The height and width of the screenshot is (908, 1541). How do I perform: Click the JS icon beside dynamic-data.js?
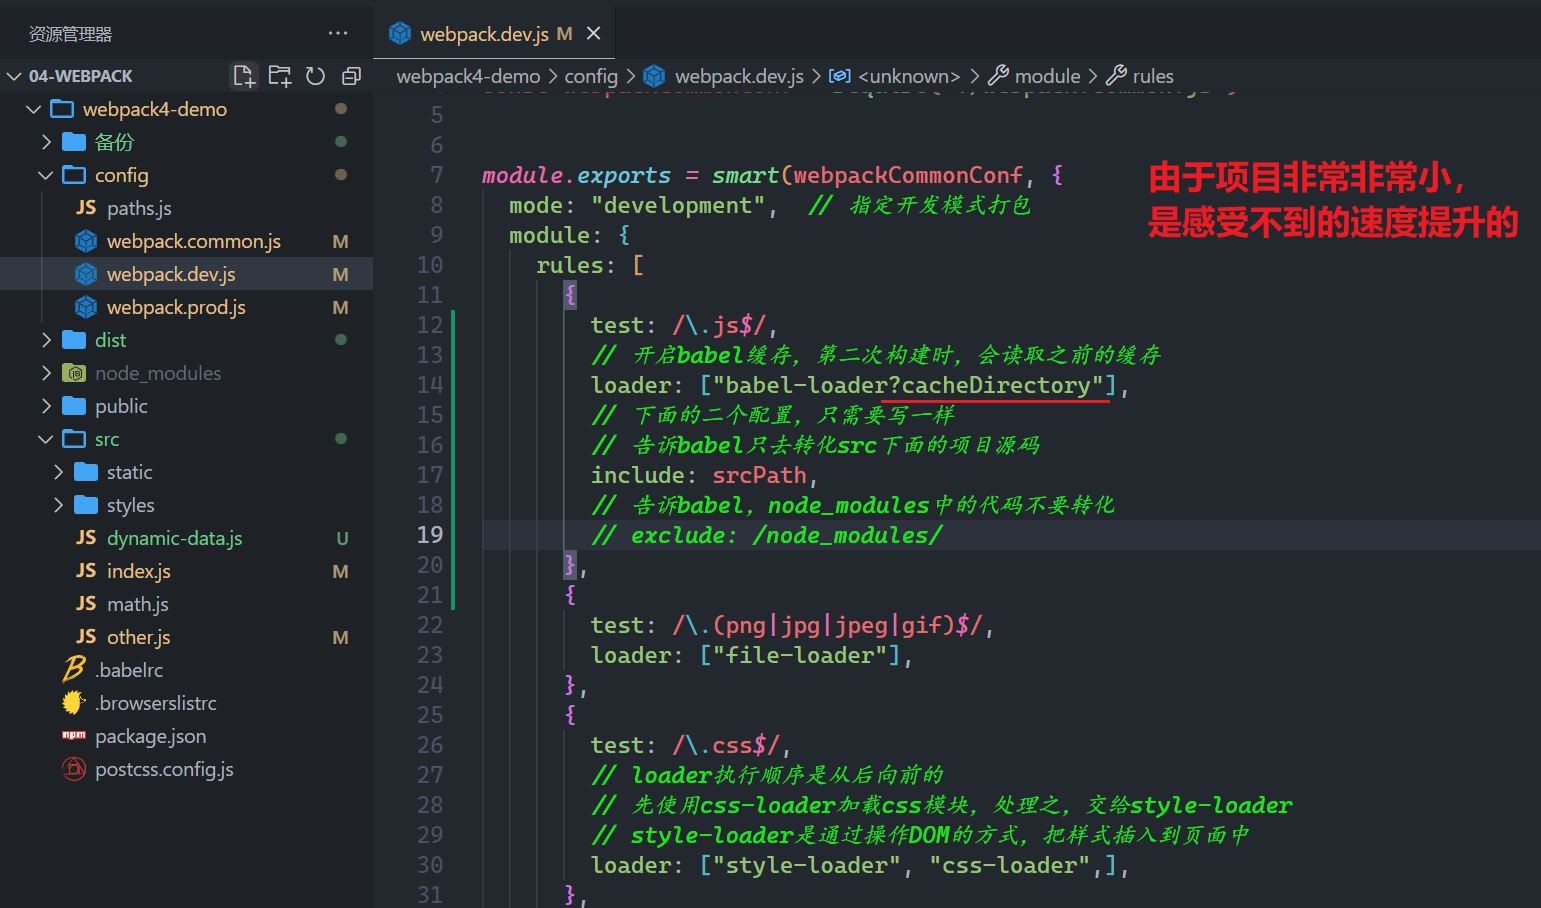tap(86, 538)
